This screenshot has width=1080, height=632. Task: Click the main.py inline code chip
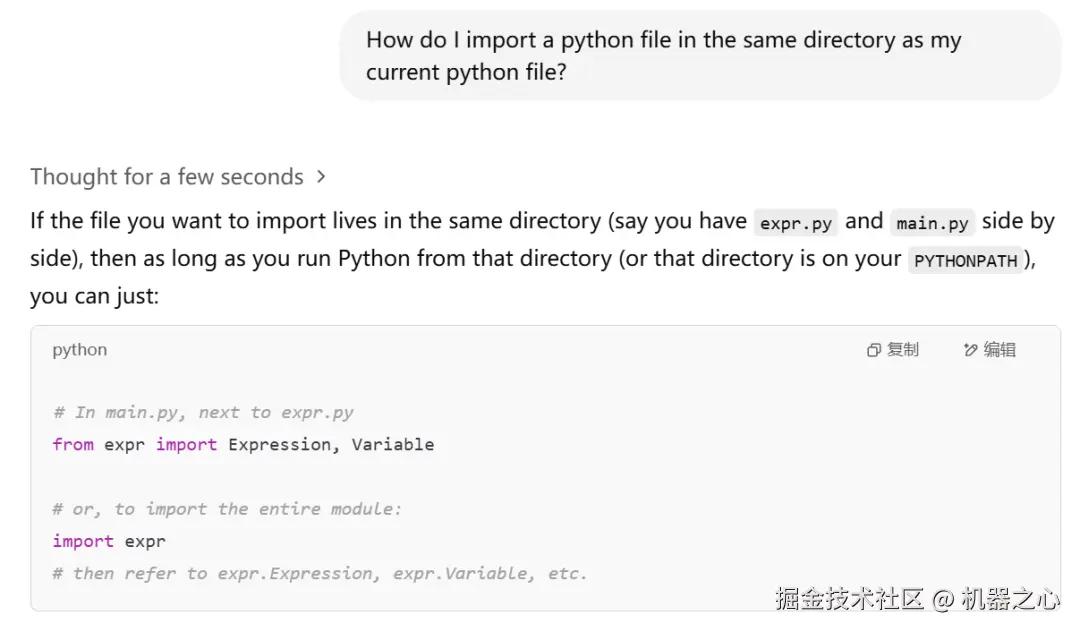932,223
